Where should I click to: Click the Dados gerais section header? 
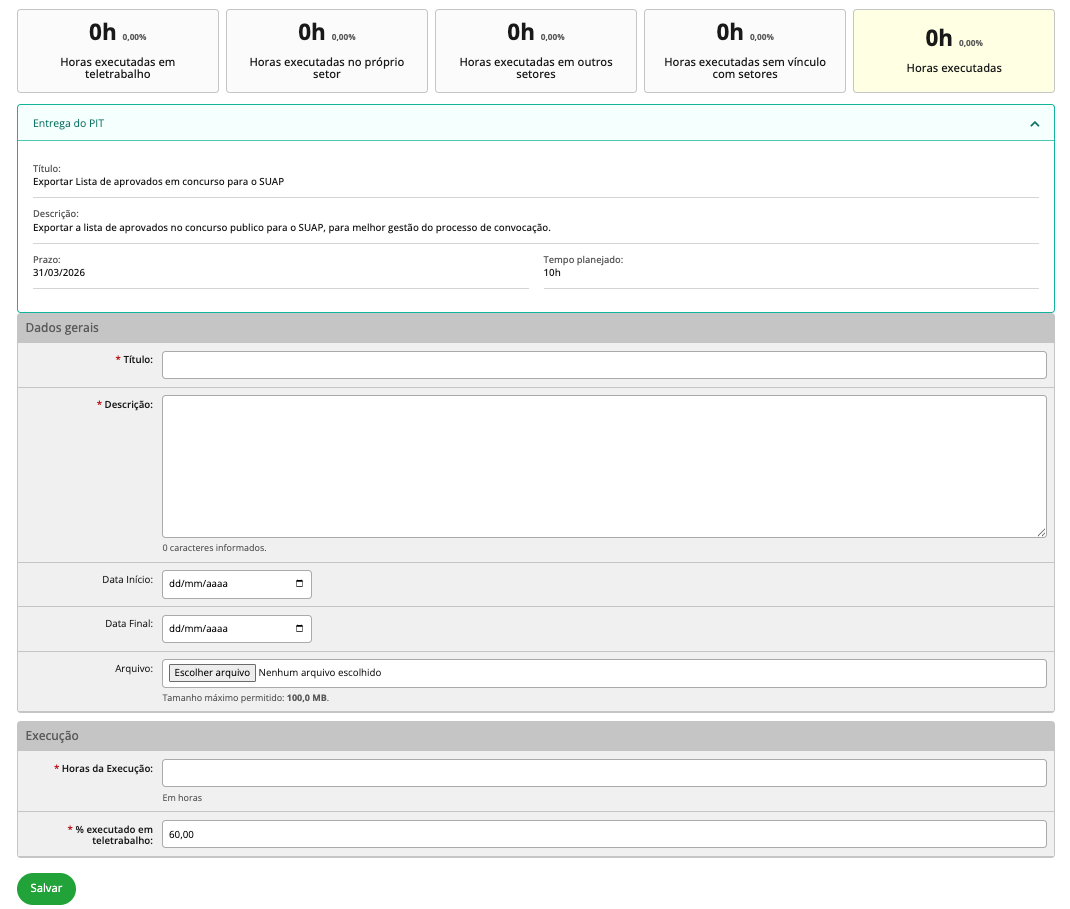click(535, 328)
